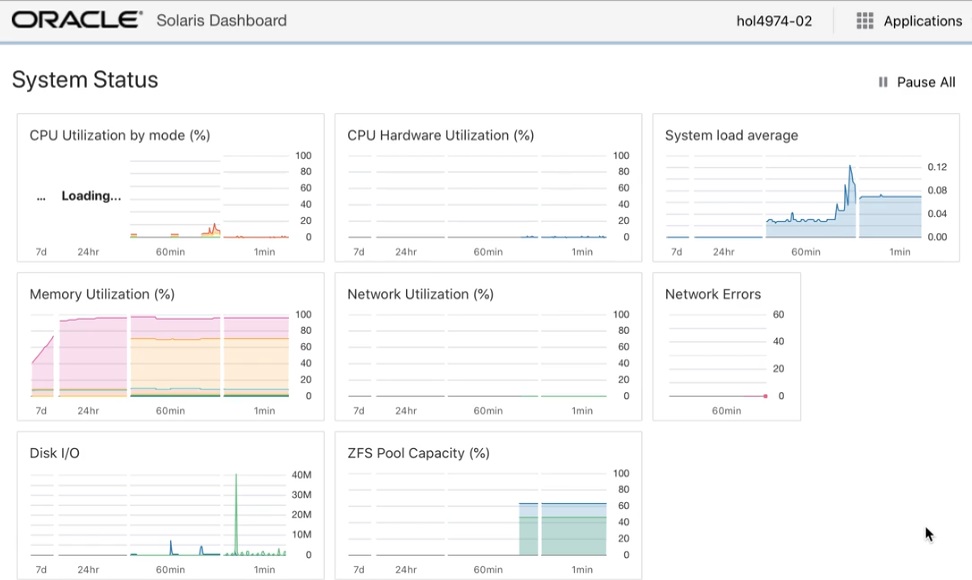
Task: Select 7d range on CPU Utilization by mode
Action: click(x=41, y=252)
